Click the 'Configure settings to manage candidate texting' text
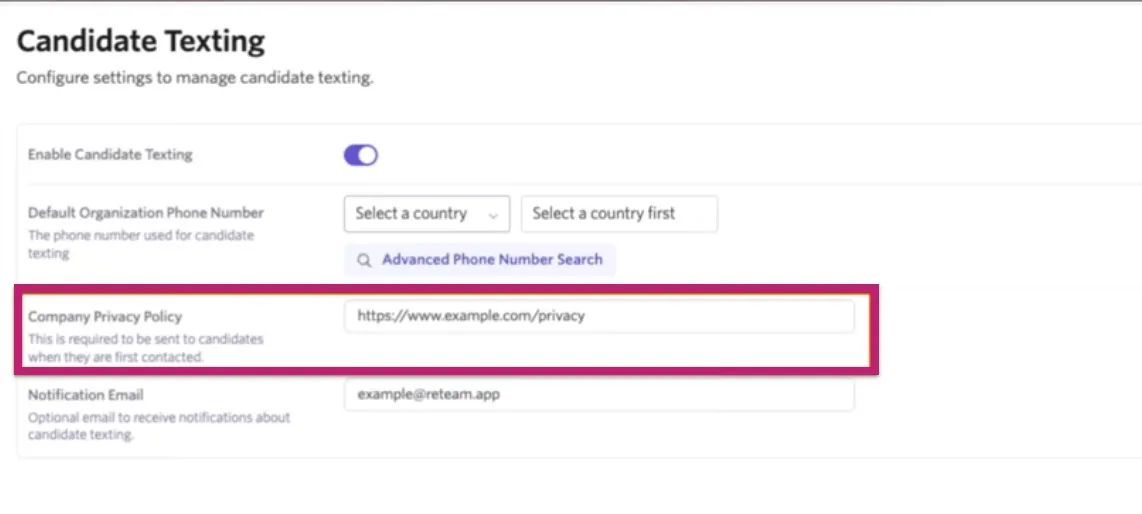The width and height of the screenshot is (1142, 514). tap(195, 78)
